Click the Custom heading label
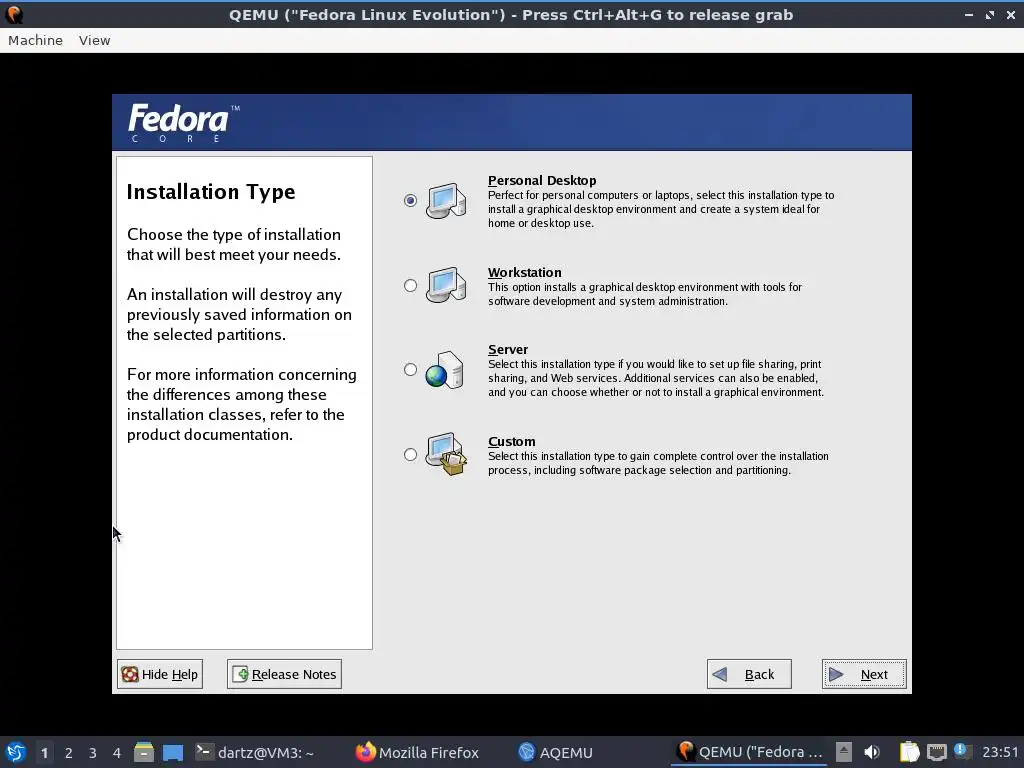Screen dimensions: 1024x768 coord(511,441)
